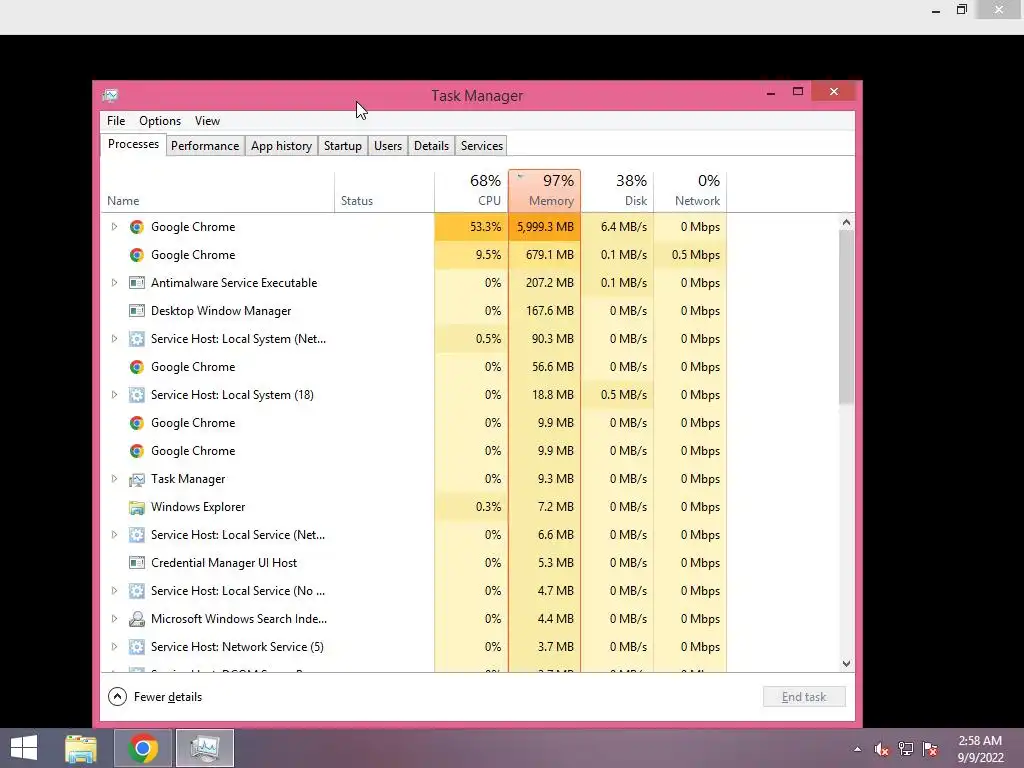This screenshot has width=1024, height=768.
Task: Click the Antimalware Service Executable icon
Action: coord(136,283)
